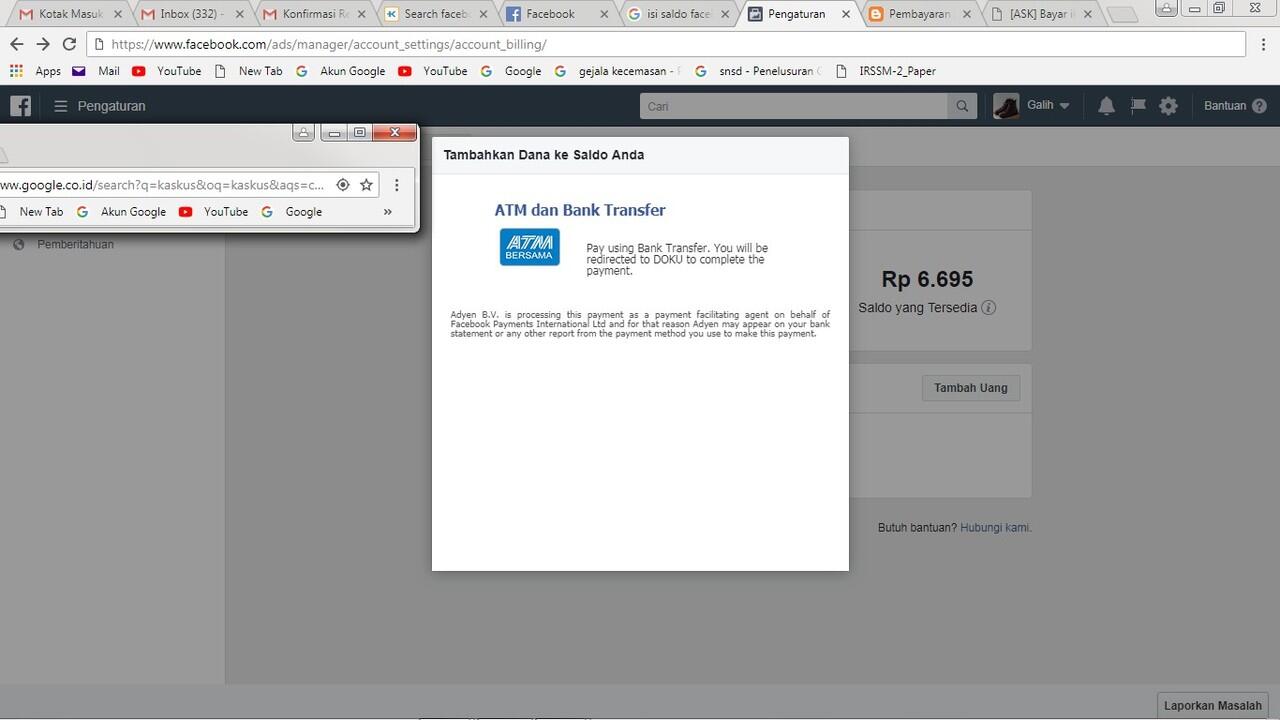The image size is (1280, 720).
Task: Click the Pengaturan title in the header
Action: [112, 106]
